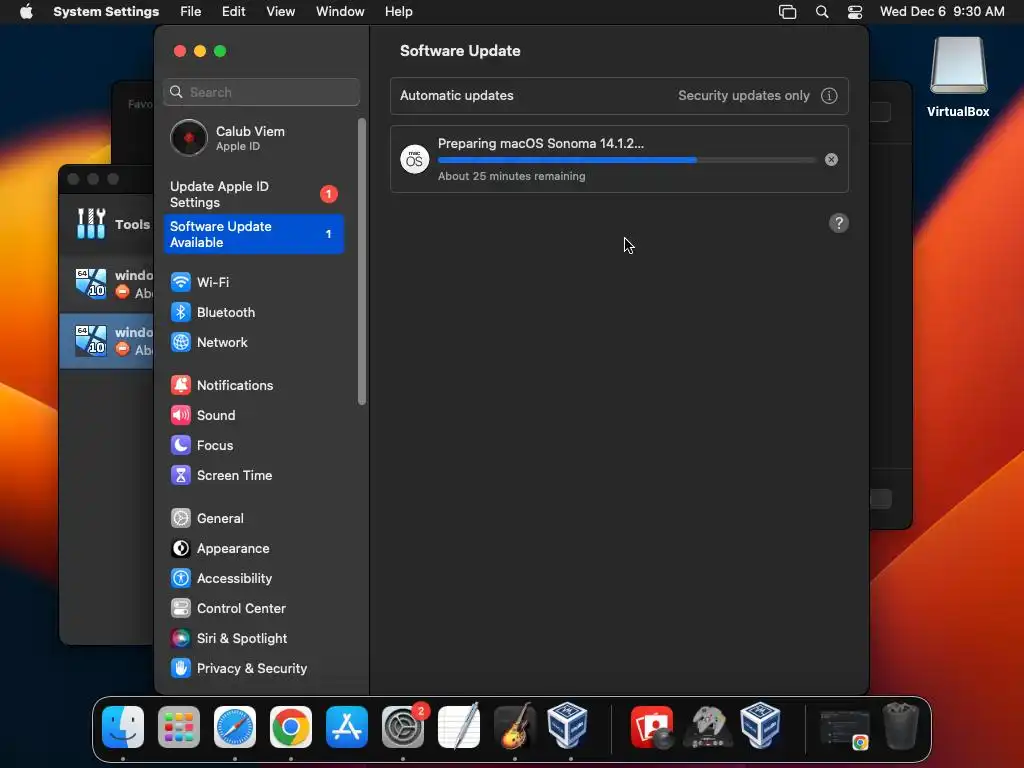Open Trash in the Dock
Image resolution: width=1024 pixels, height=768 pixels.
[901, 726]
